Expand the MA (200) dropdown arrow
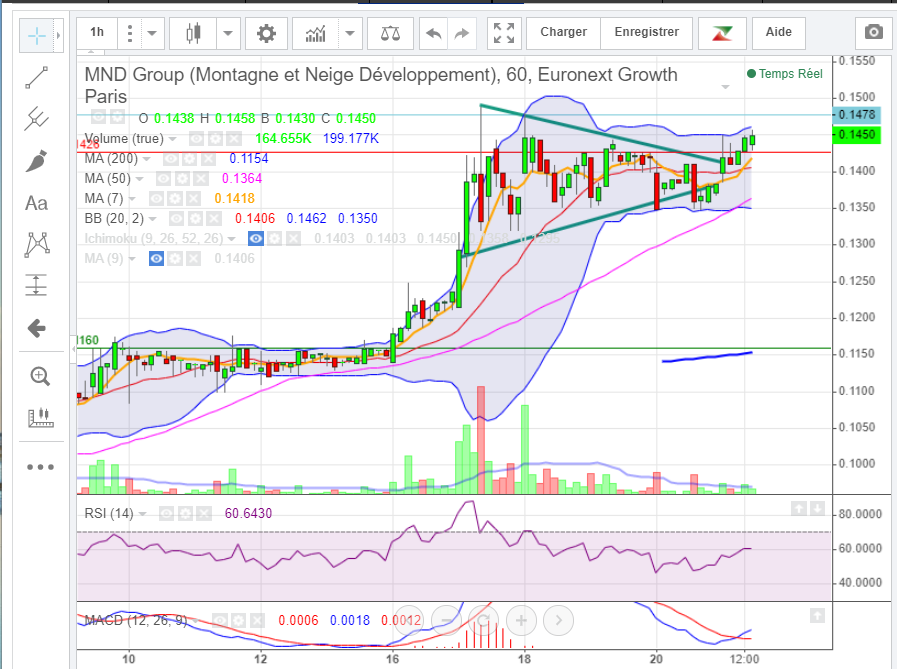 pos(147,159)
